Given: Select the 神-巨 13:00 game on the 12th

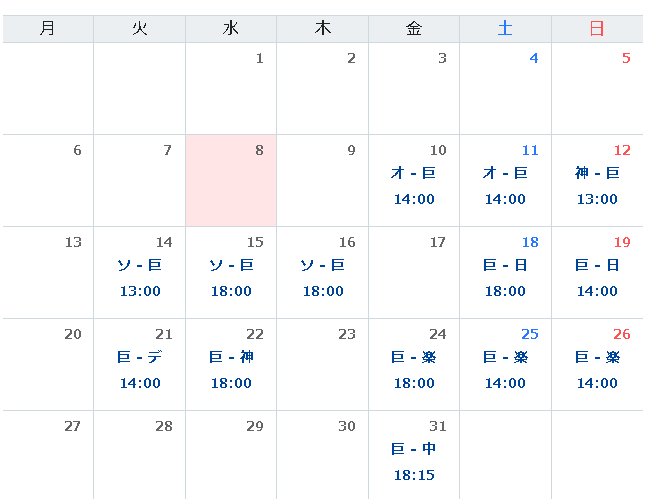Looking at the screenshot, I should coord(597,186).
